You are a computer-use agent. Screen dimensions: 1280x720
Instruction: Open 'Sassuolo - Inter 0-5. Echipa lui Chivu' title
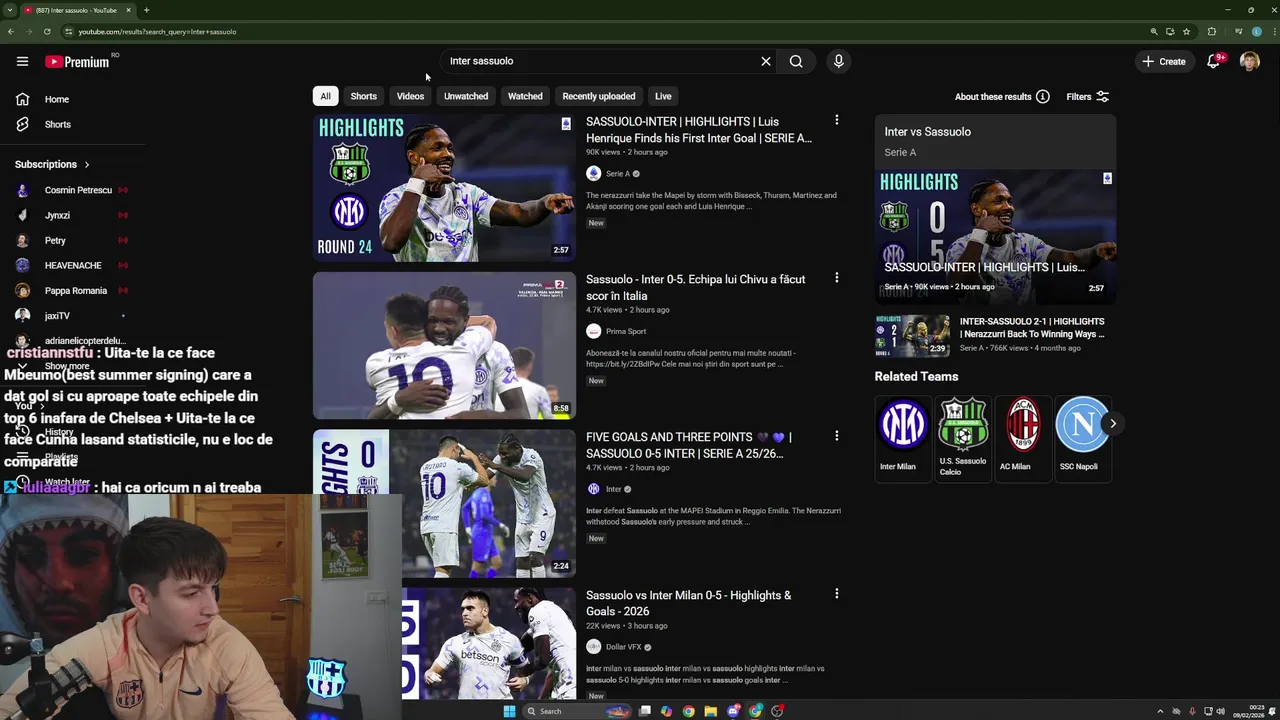[696, 288]
